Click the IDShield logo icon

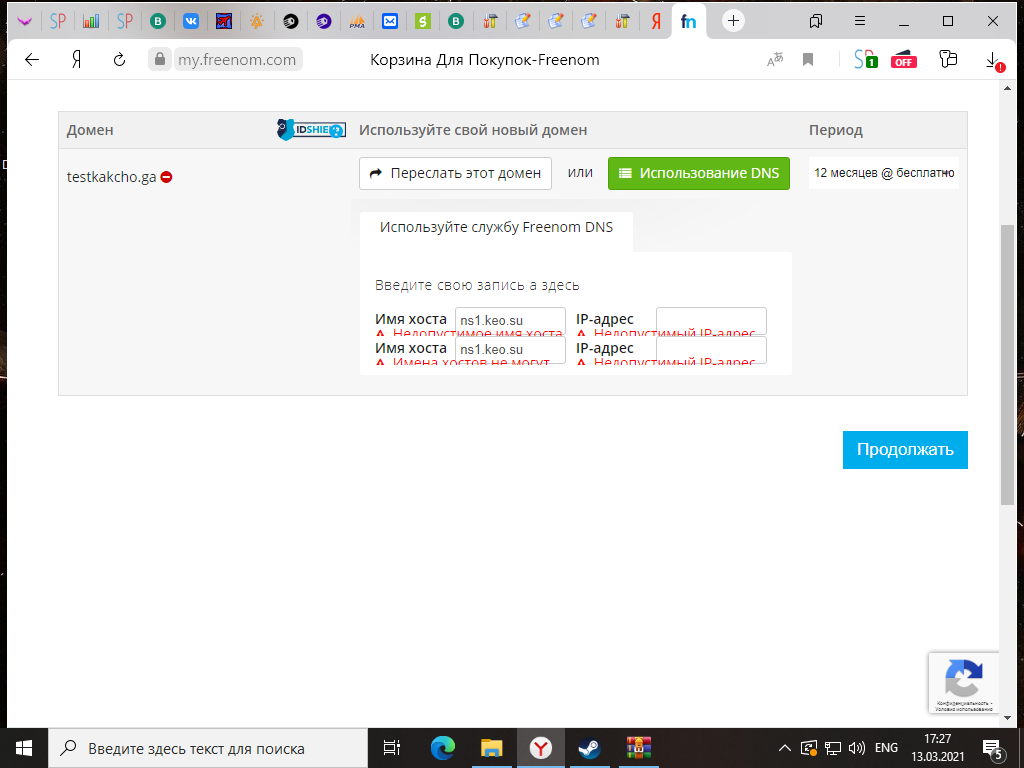(x=311, y=129)
